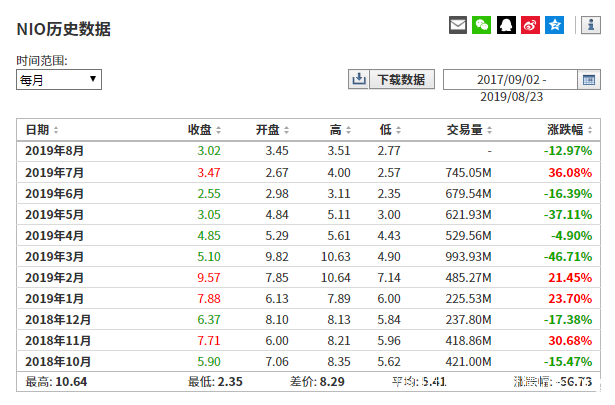The width and height of the screenshot is (615, 405).
Task: Click volume 421.00M for 2018年10月
Action: pyautogui.click(x=468, y=361)
